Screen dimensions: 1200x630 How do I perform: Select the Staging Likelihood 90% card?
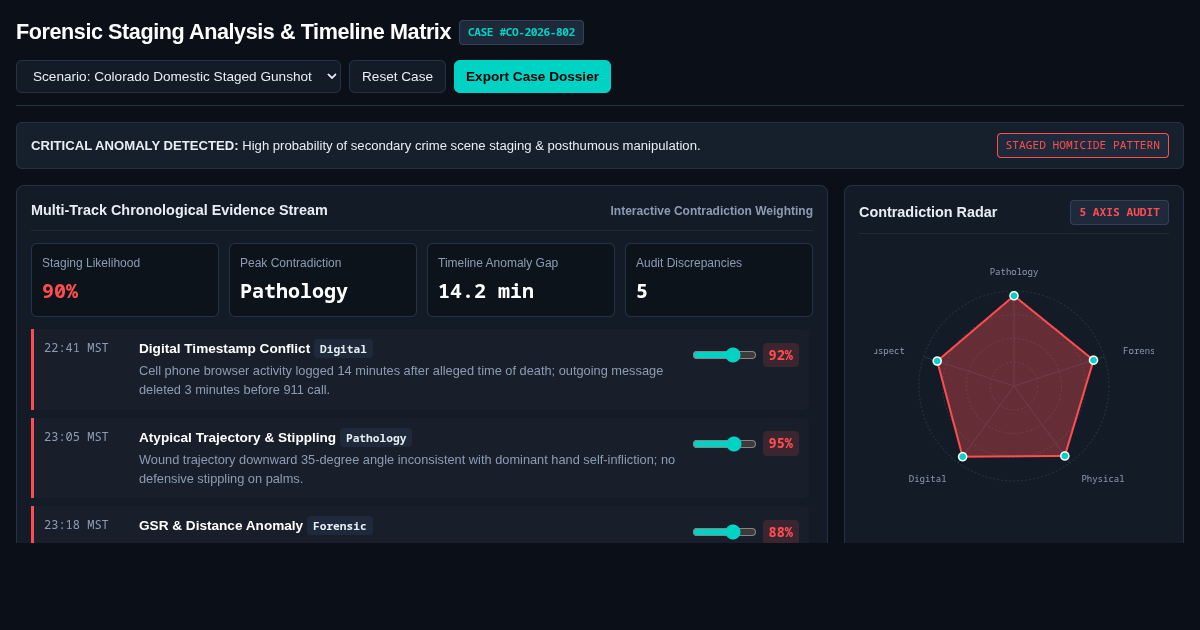pos(125,280)
